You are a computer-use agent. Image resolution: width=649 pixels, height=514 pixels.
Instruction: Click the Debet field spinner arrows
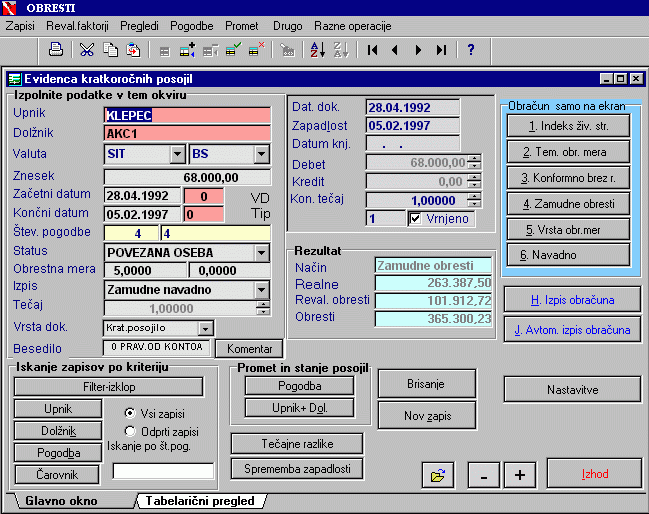[474, 162]
